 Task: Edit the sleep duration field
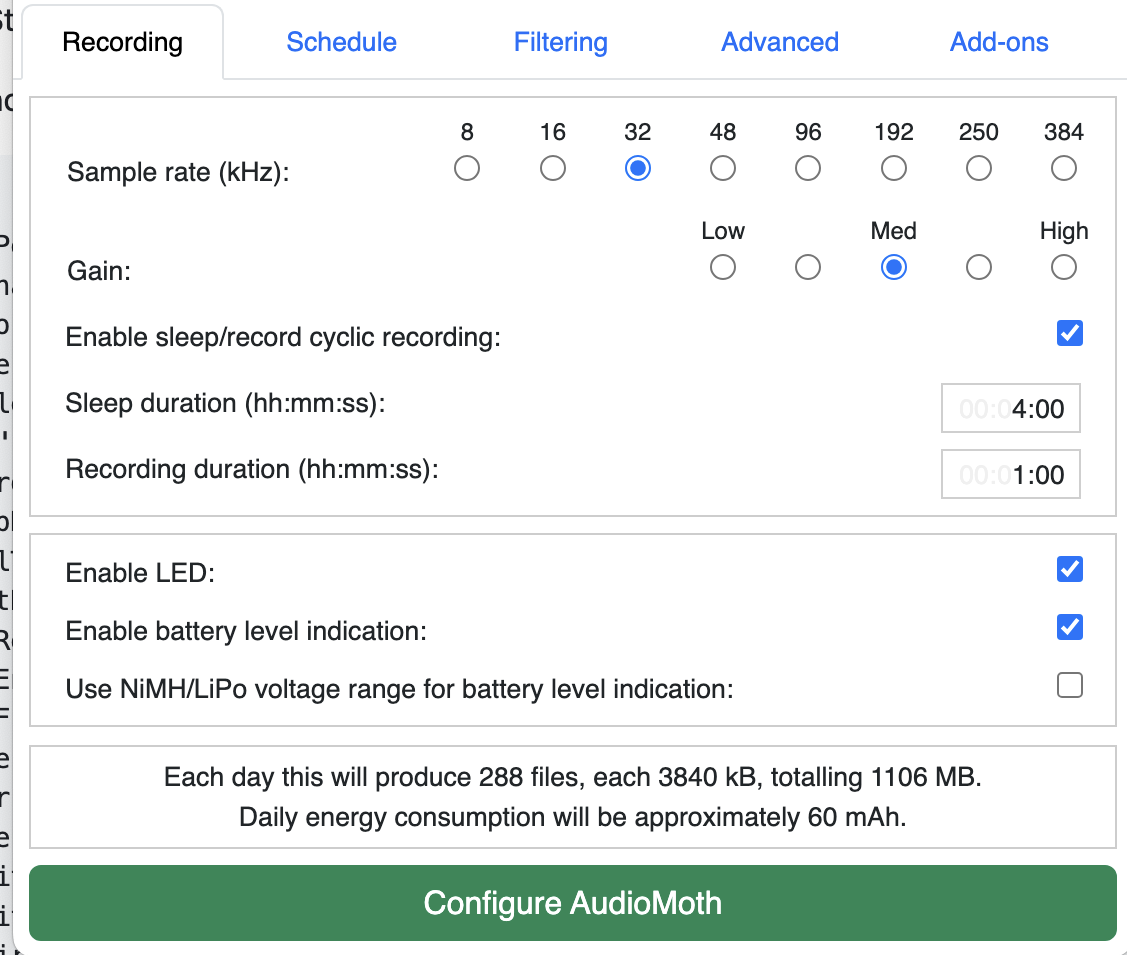pyautogui.click(x=1011, y=408)
